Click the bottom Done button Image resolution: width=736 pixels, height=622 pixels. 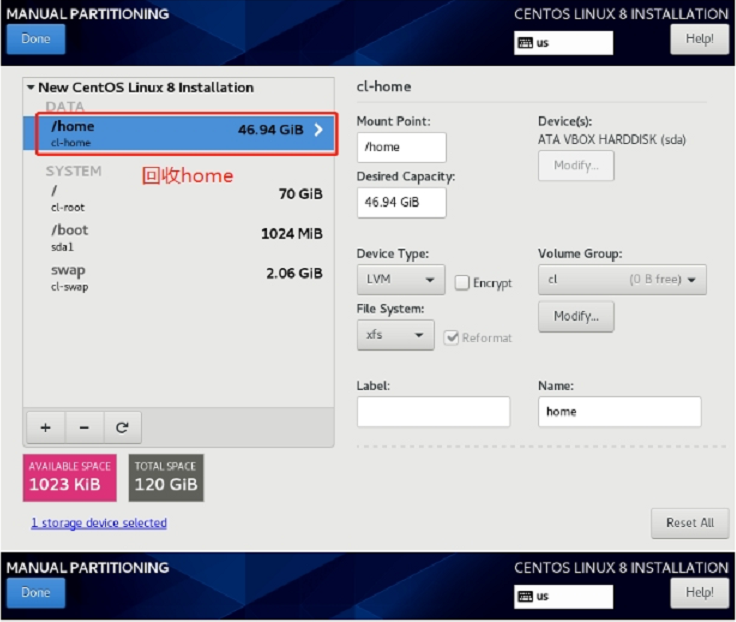pyautogui.click(x=36, y=592)
